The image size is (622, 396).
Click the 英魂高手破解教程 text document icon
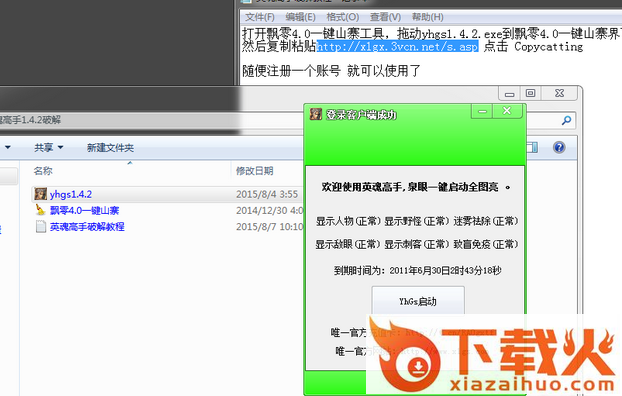point(40,227)
